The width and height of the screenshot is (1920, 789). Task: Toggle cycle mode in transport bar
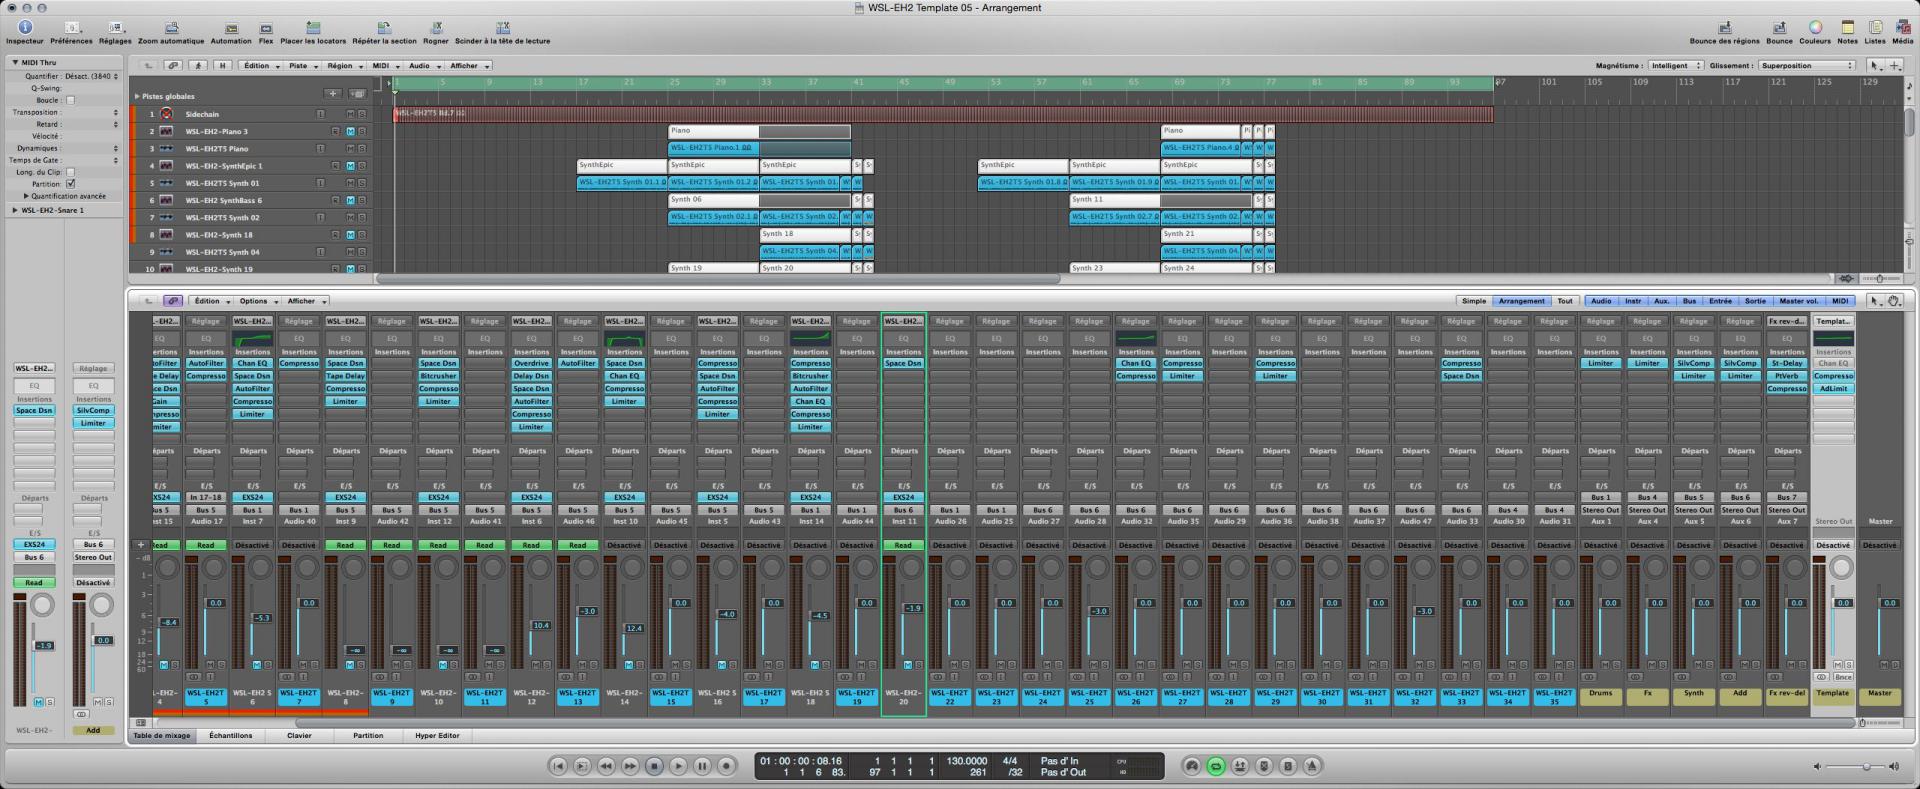point(1216,766)
